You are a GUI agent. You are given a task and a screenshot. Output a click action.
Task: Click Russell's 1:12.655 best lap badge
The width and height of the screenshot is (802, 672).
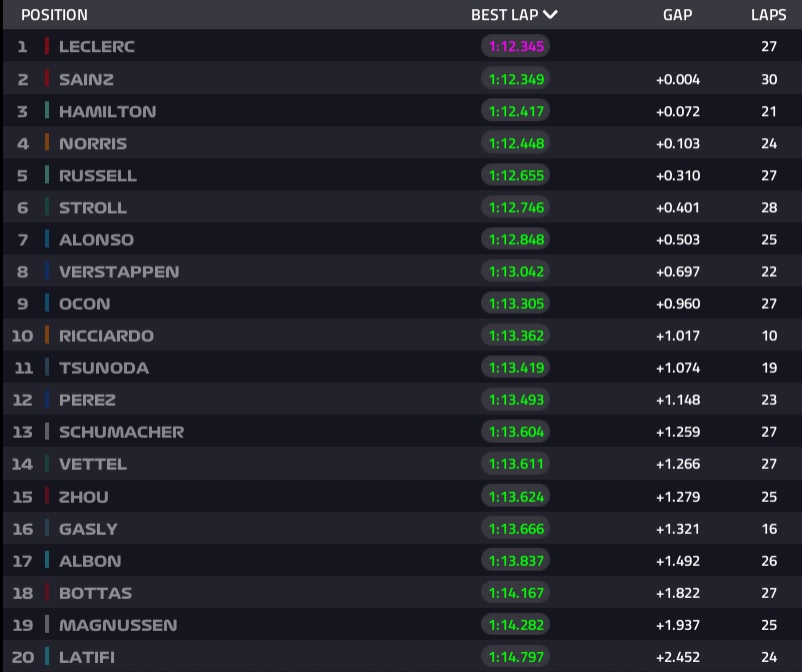(516, 175)
